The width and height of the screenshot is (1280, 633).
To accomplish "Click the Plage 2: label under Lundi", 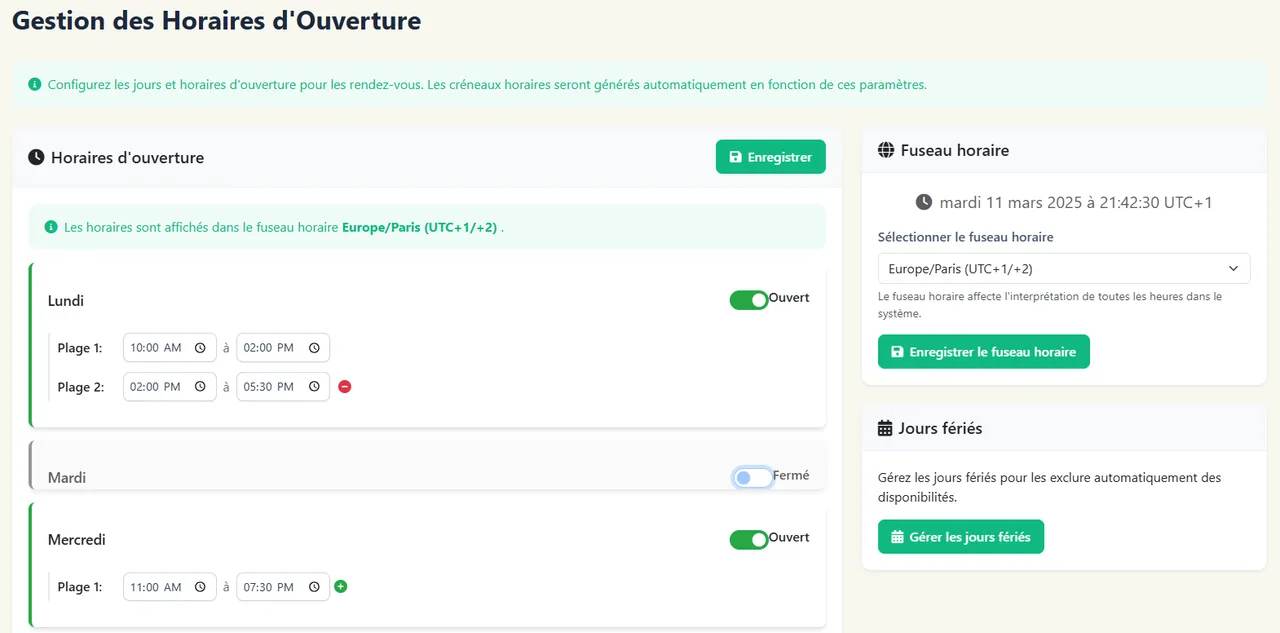I will coord(80,387).
